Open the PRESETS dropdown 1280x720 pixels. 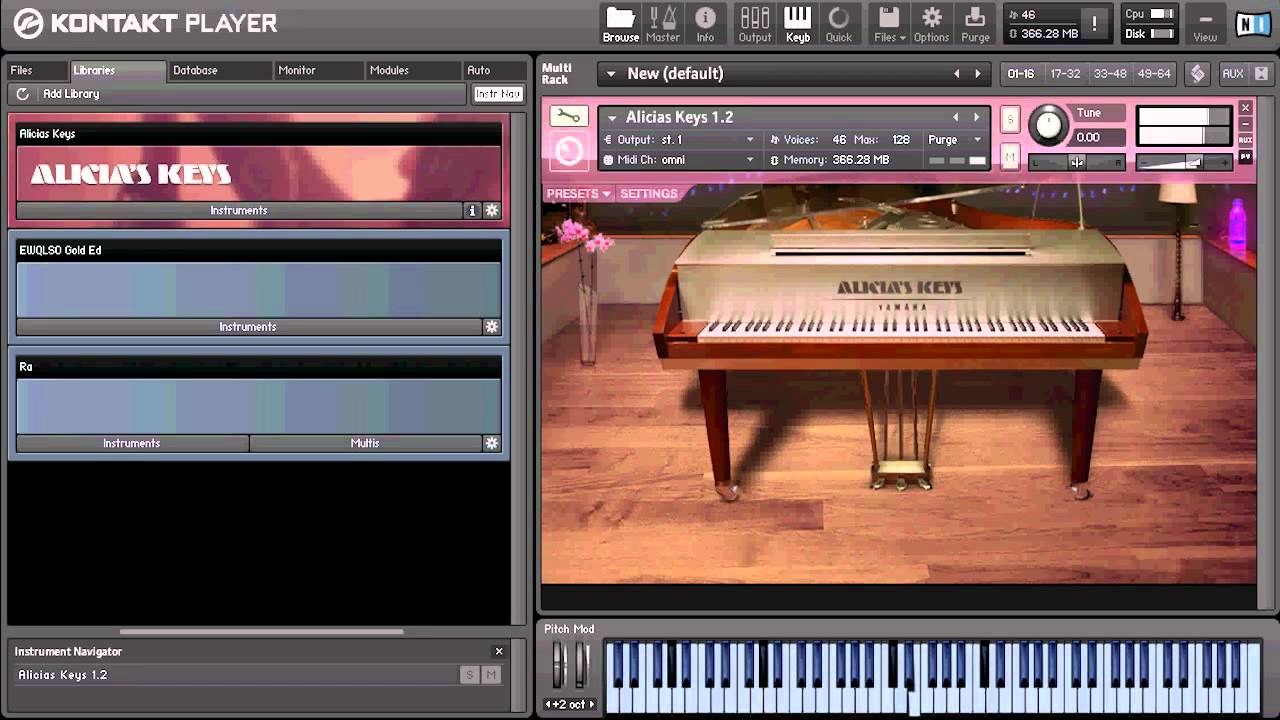[x=579, y=194]
